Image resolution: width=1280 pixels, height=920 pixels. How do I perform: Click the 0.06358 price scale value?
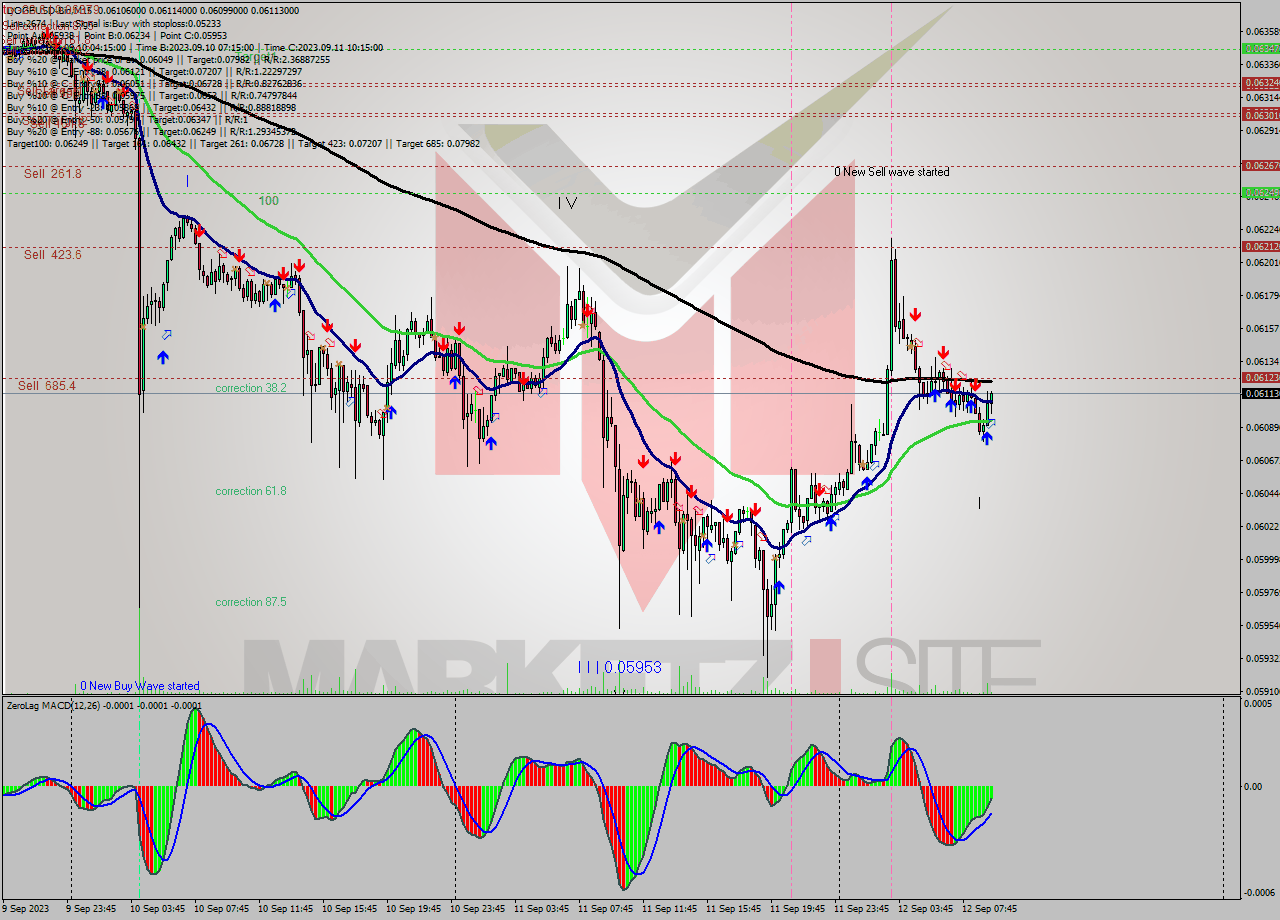click(1263, 31)
